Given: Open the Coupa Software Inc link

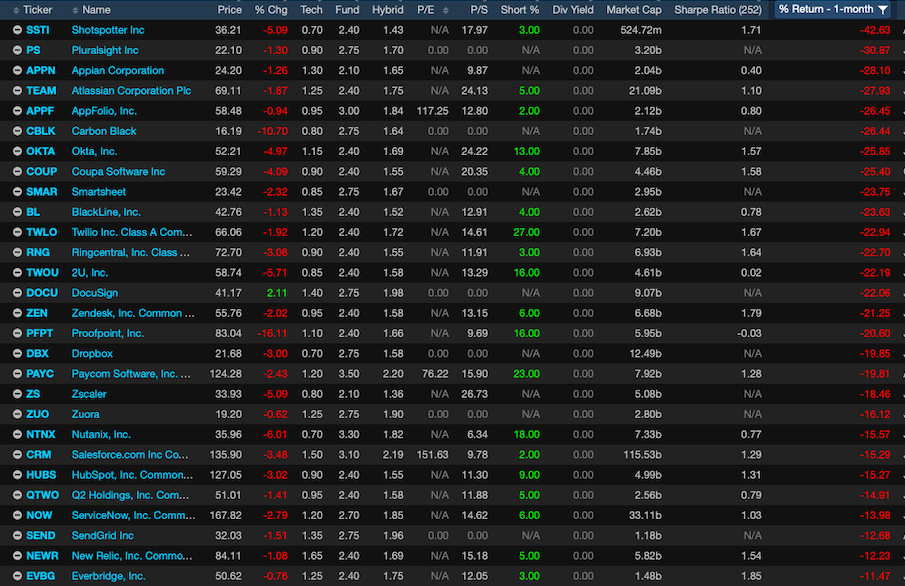Looking at the screenshot, I should (118, 171).
